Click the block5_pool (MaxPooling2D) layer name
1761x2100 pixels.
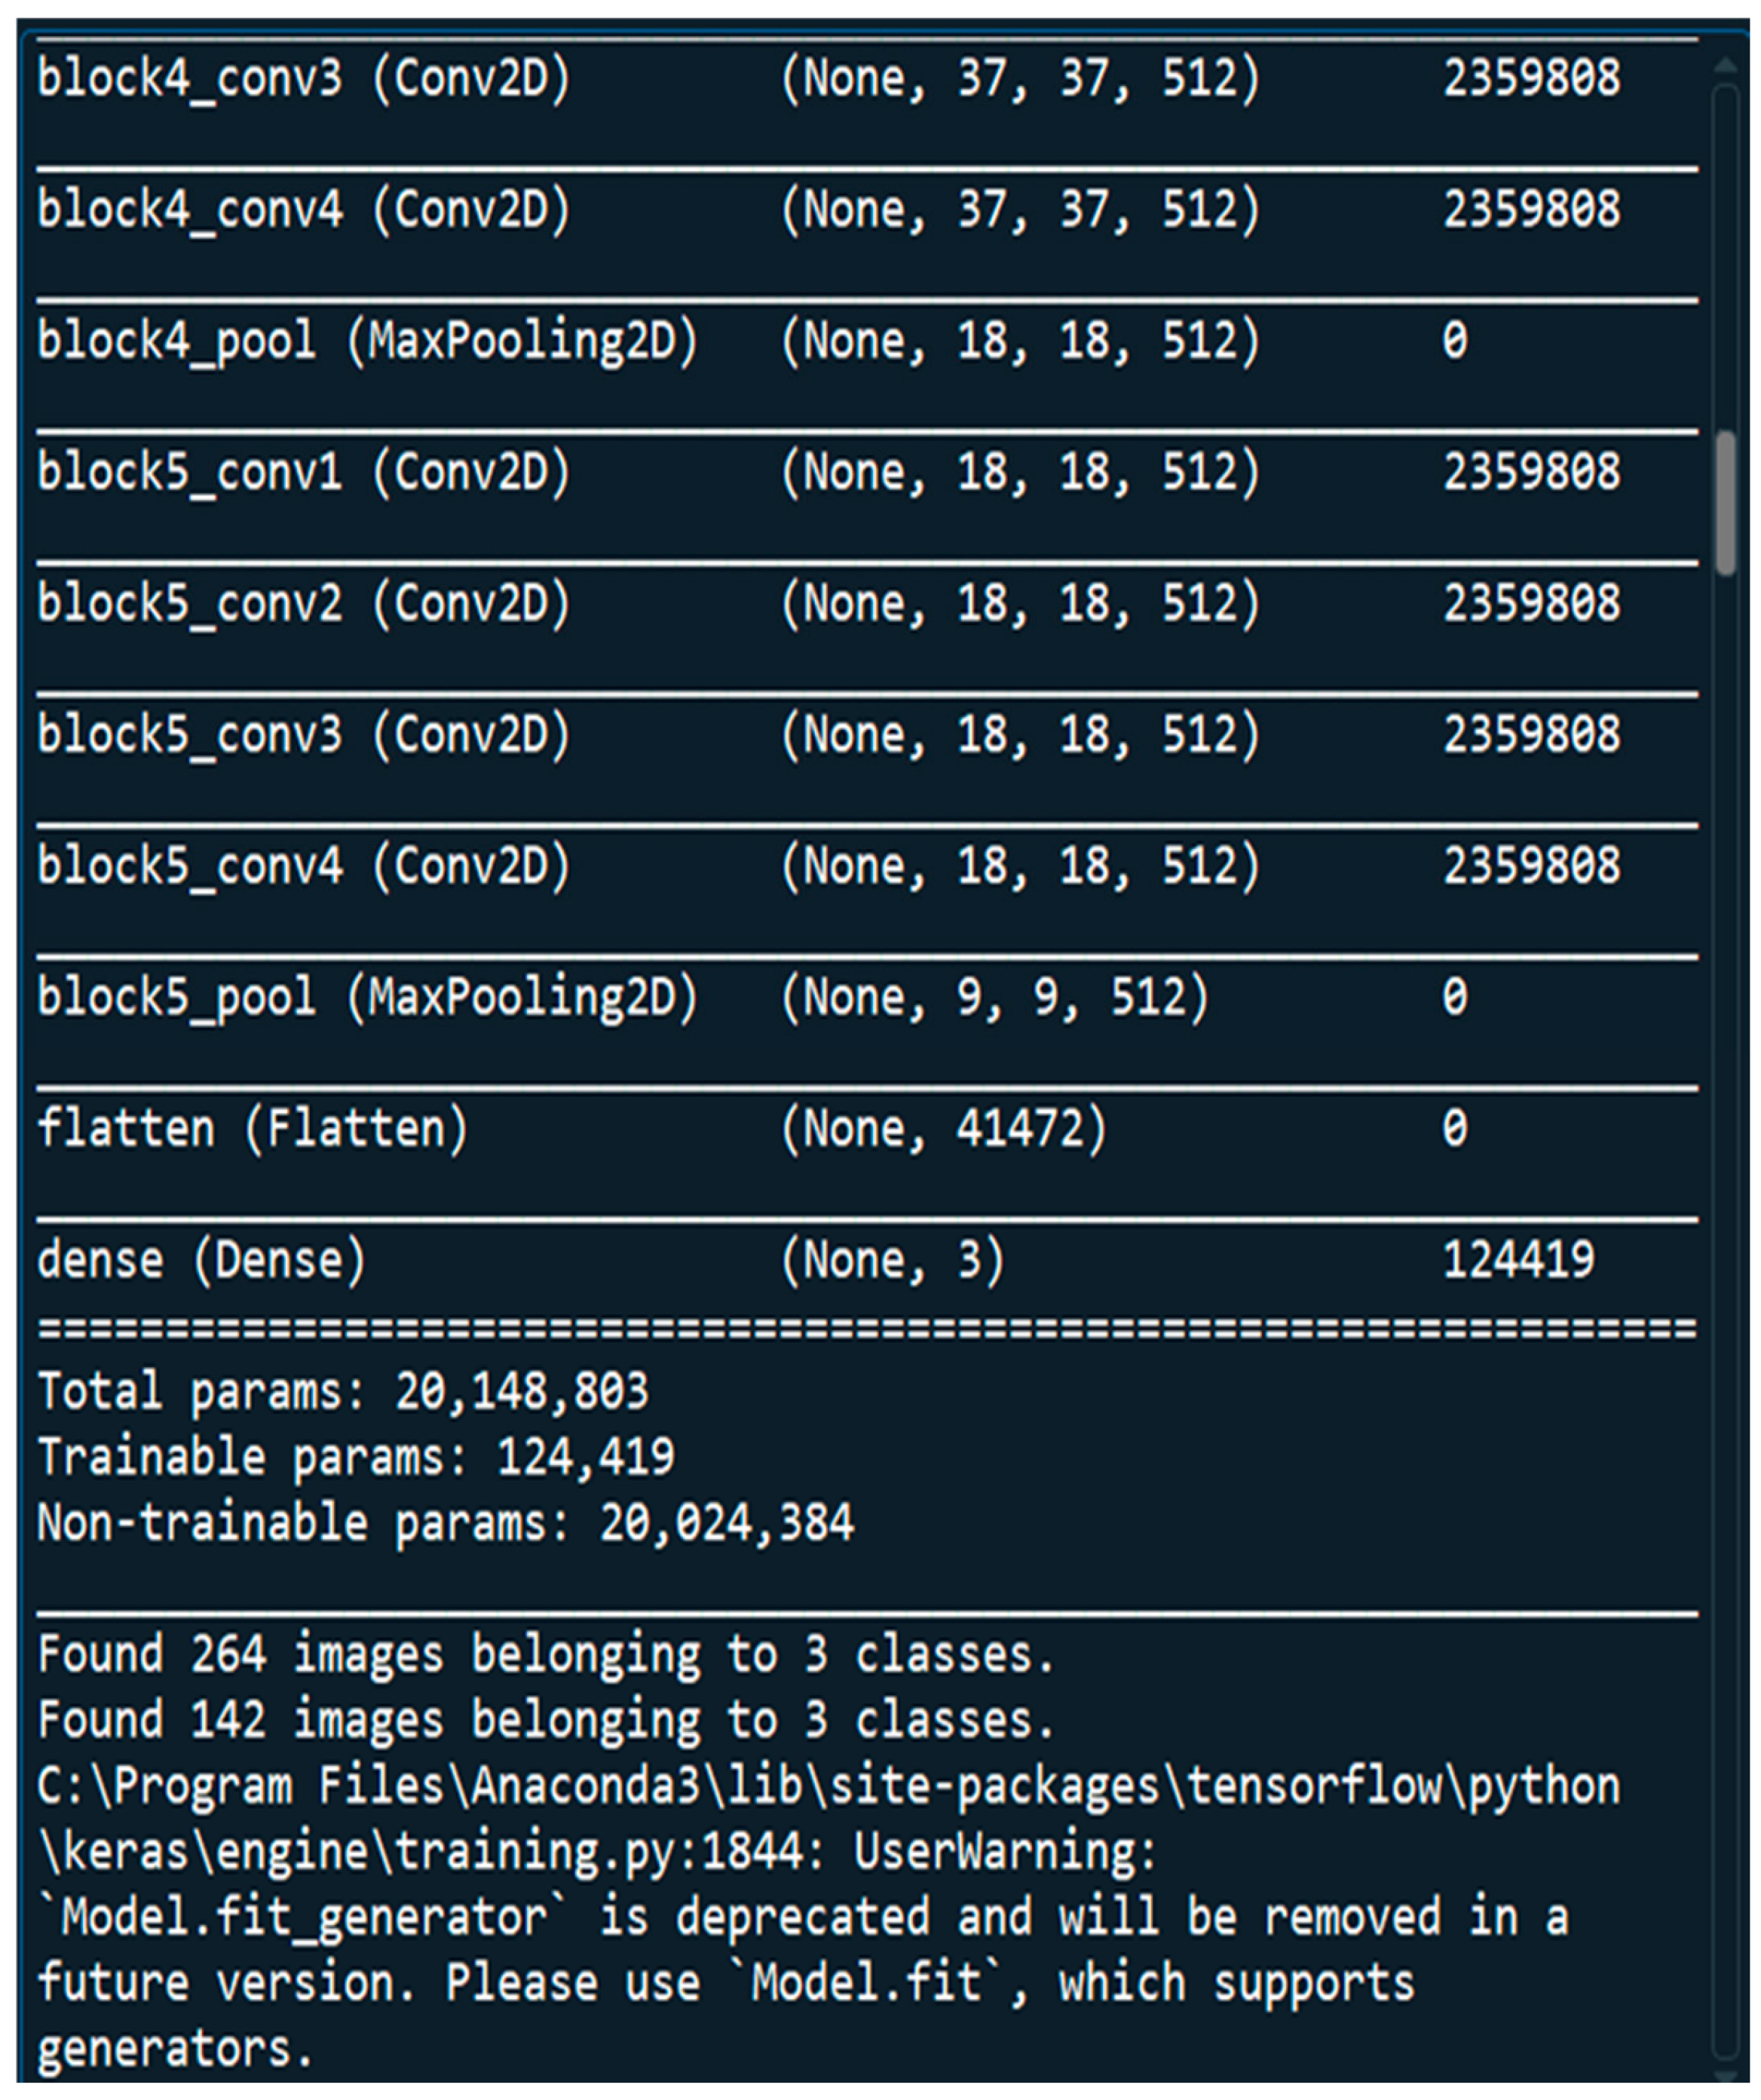(367, 997)
